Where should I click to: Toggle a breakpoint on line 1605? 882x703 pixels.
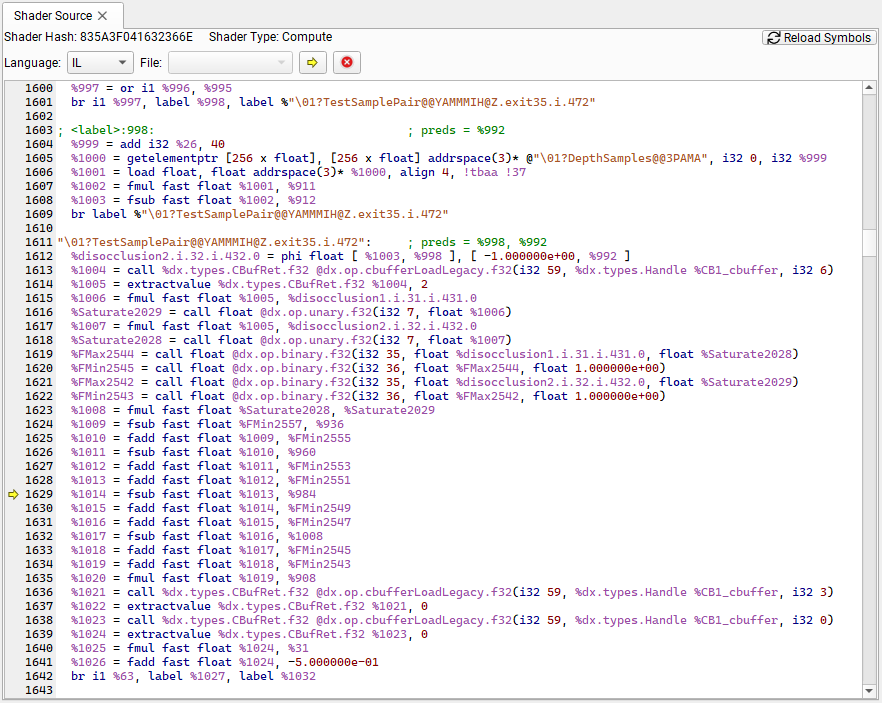(14, 157)
